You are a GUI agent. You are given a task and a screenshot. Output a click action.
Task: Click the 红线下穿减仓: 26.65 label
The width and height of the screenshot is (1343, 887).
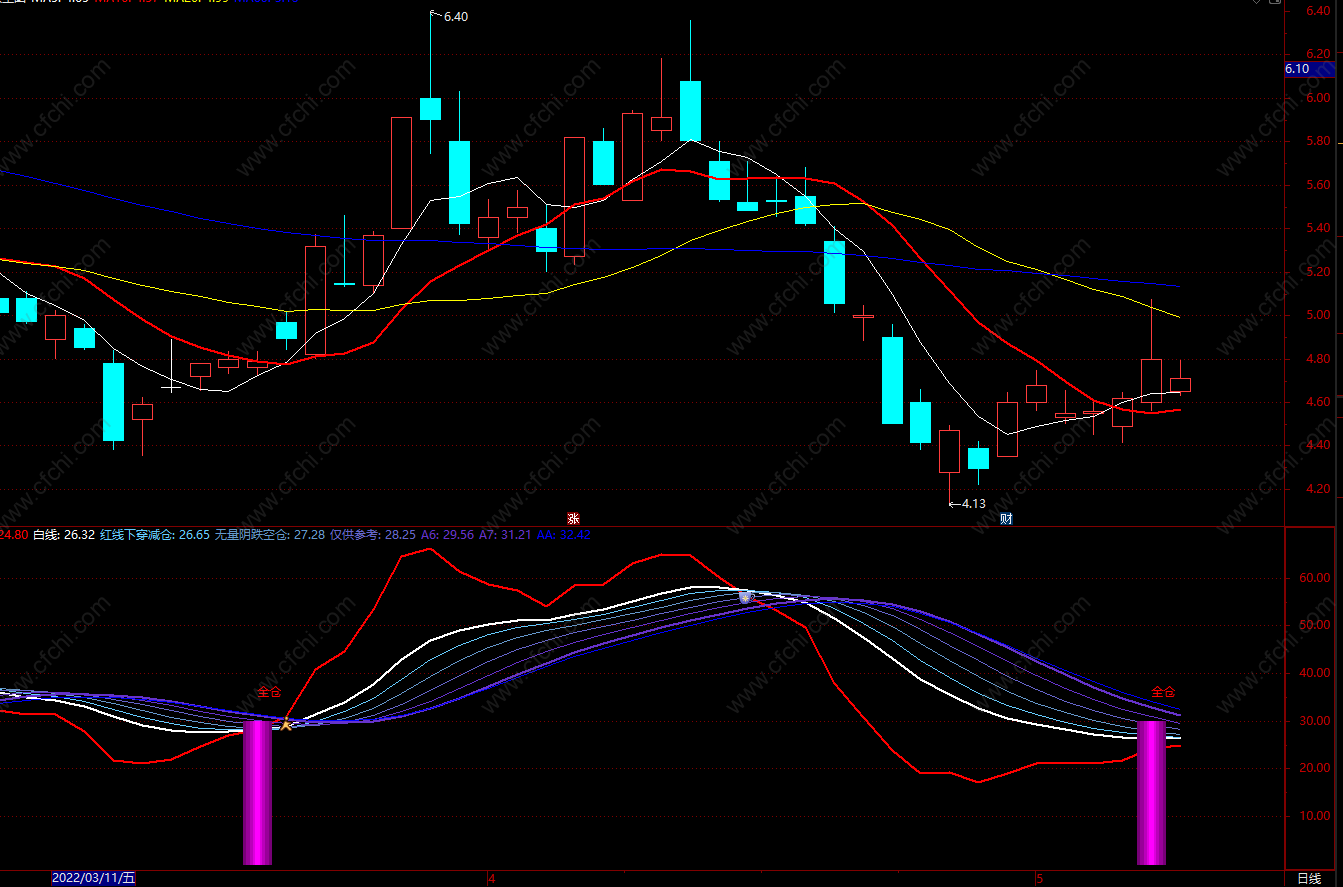coord(155,535)
